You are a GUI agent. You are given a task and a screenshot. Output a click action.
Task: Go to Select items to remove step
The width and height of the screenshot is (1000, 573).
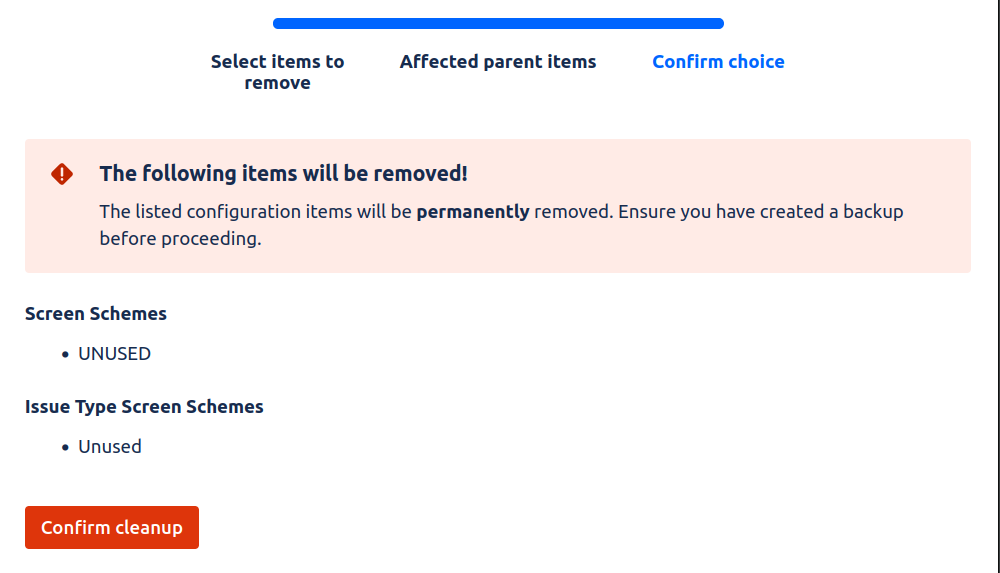(277, 72)
